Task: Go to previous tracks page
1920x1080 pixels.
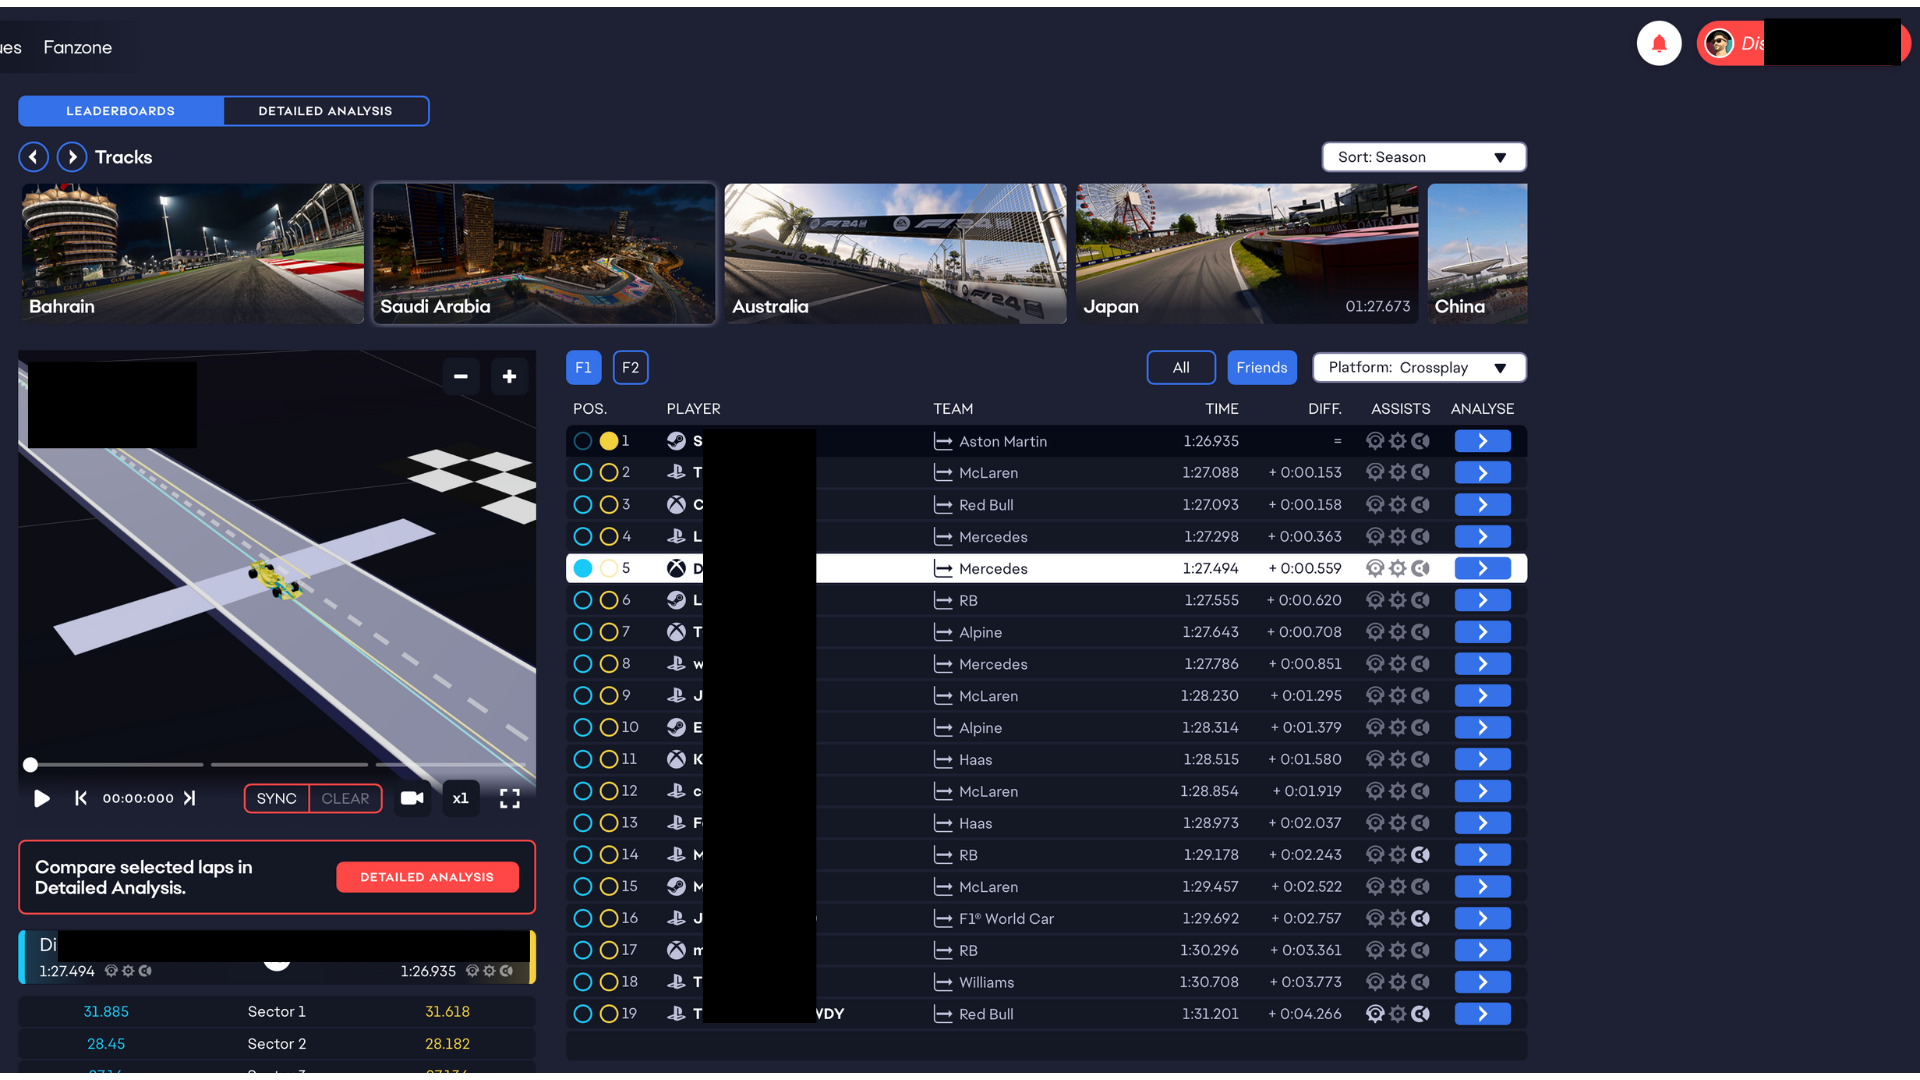Action: [x=33, y=157]
